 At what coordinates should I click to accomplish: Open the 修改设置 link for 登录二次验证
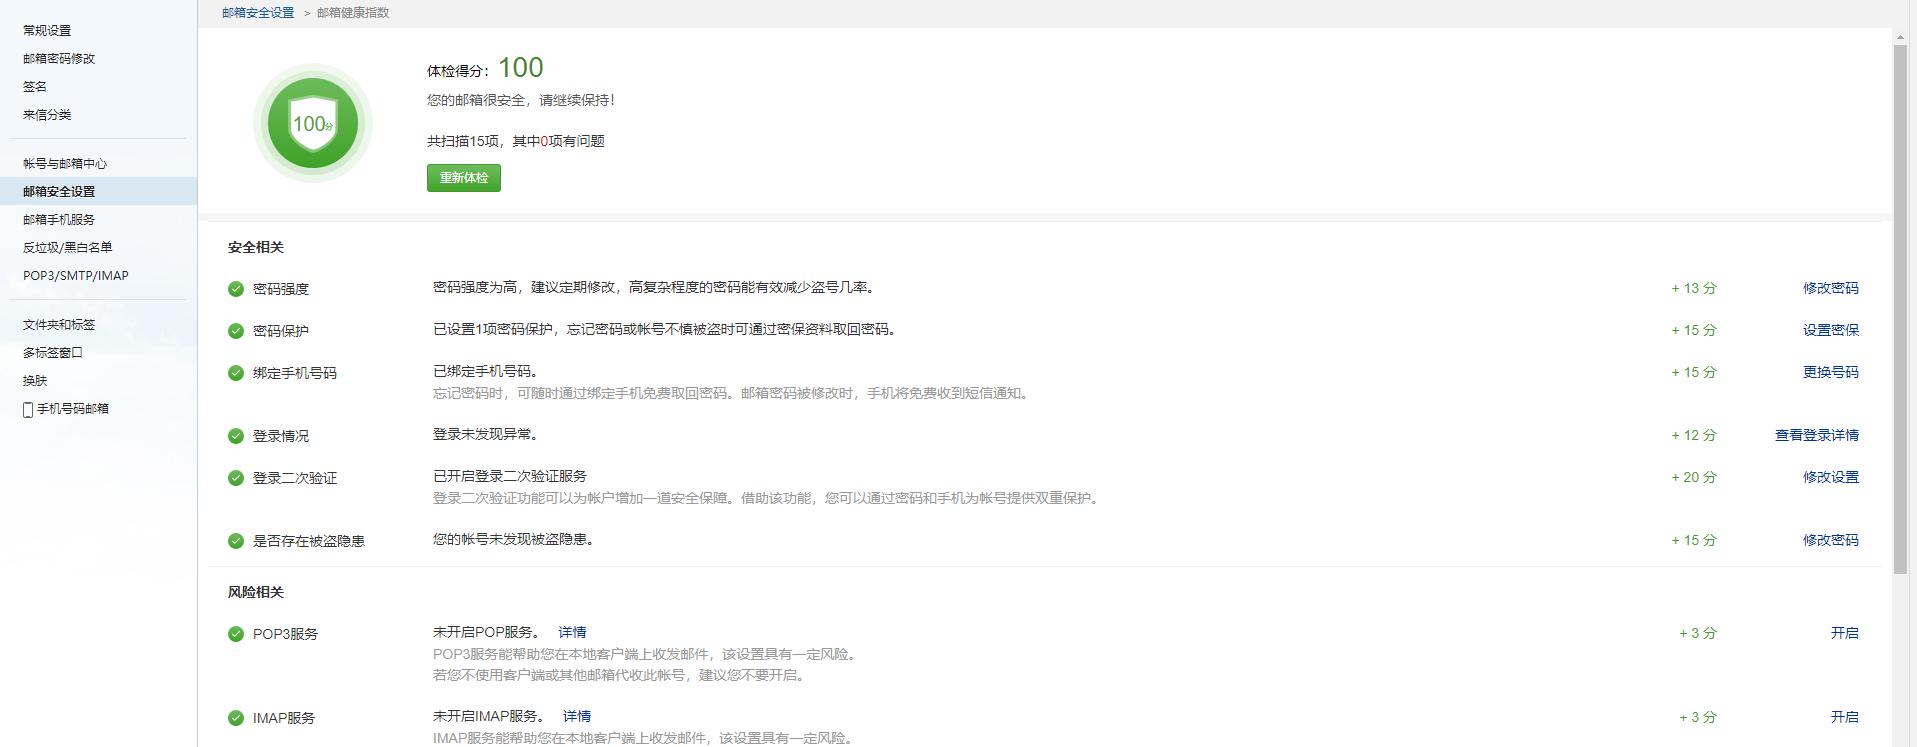click(1830, 477)
